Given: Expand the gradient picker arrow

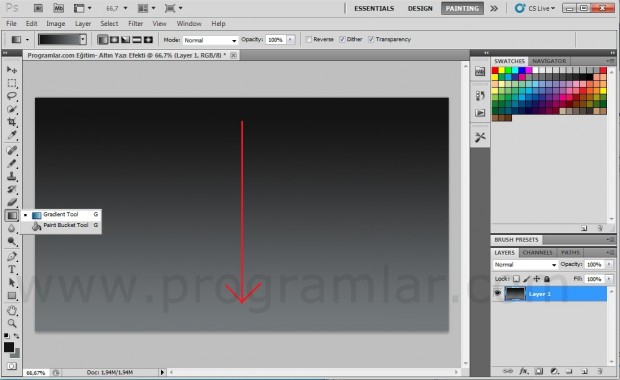Looking at the screenshot, I should tap(83, 40).
